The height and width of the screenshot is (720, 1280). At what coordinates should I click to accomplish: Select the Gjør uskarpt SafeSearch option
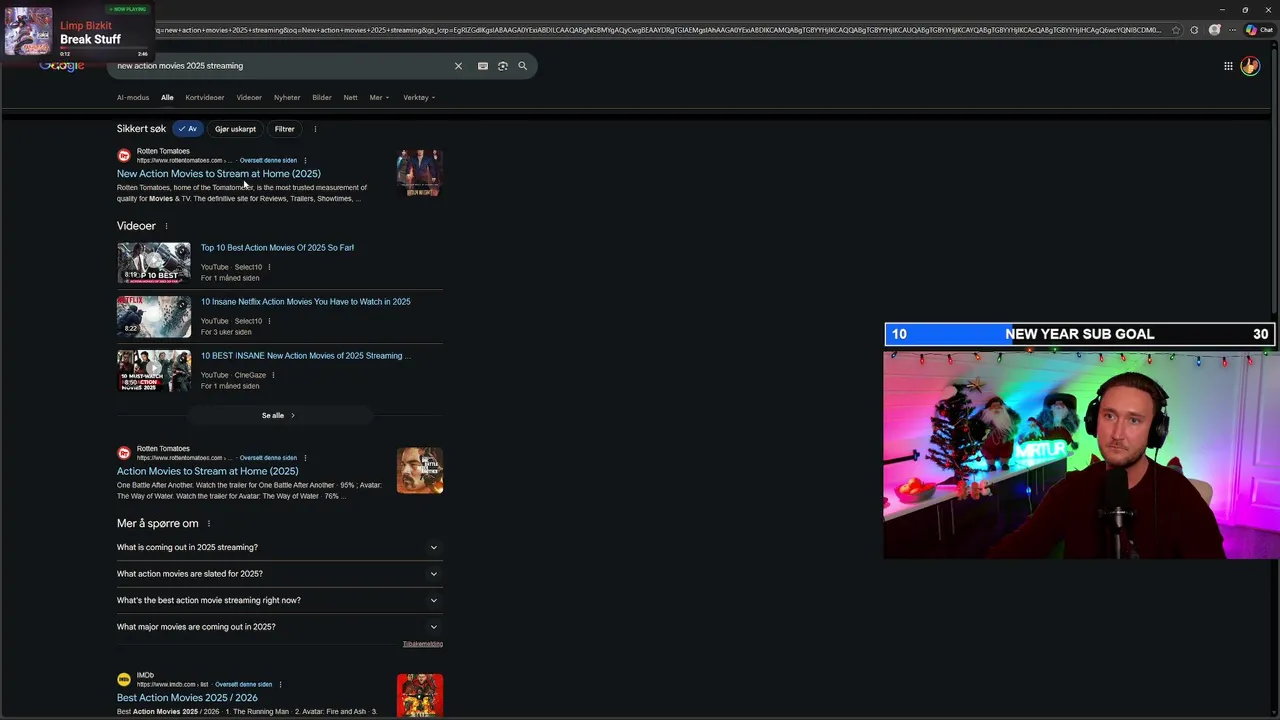[235, 129]
